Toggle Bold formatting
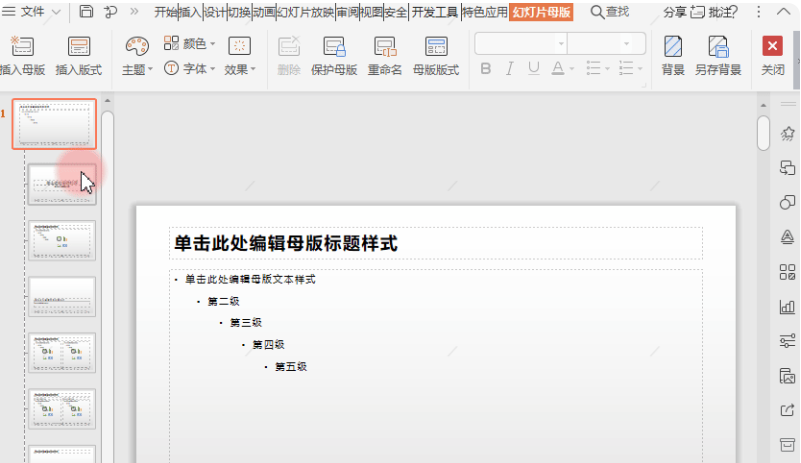Image resolution: width=801 pixels, height=463 pixels. [x=486, y=68]
